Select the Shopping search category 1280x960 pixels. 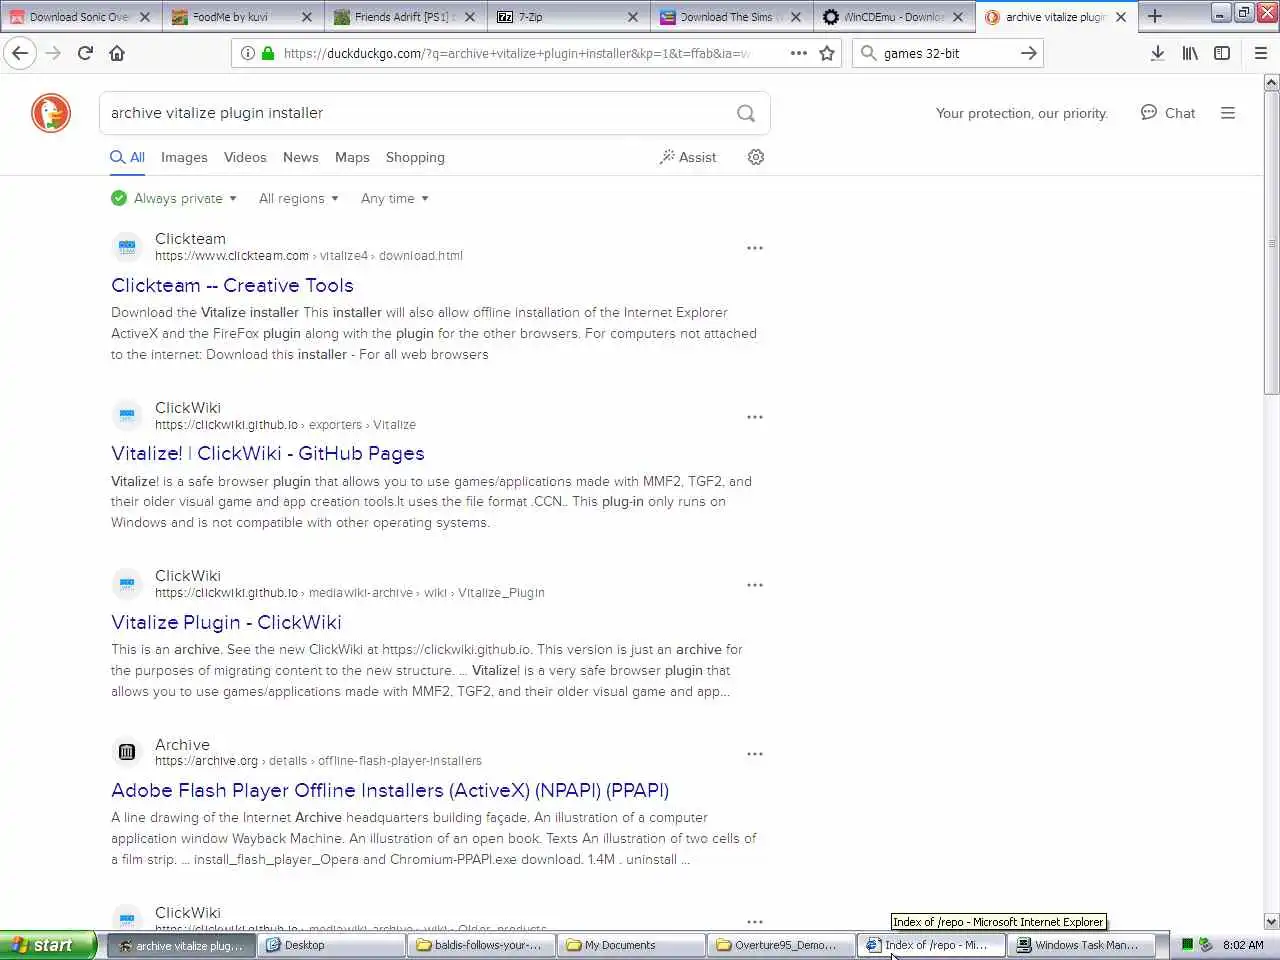coord(415,157)
